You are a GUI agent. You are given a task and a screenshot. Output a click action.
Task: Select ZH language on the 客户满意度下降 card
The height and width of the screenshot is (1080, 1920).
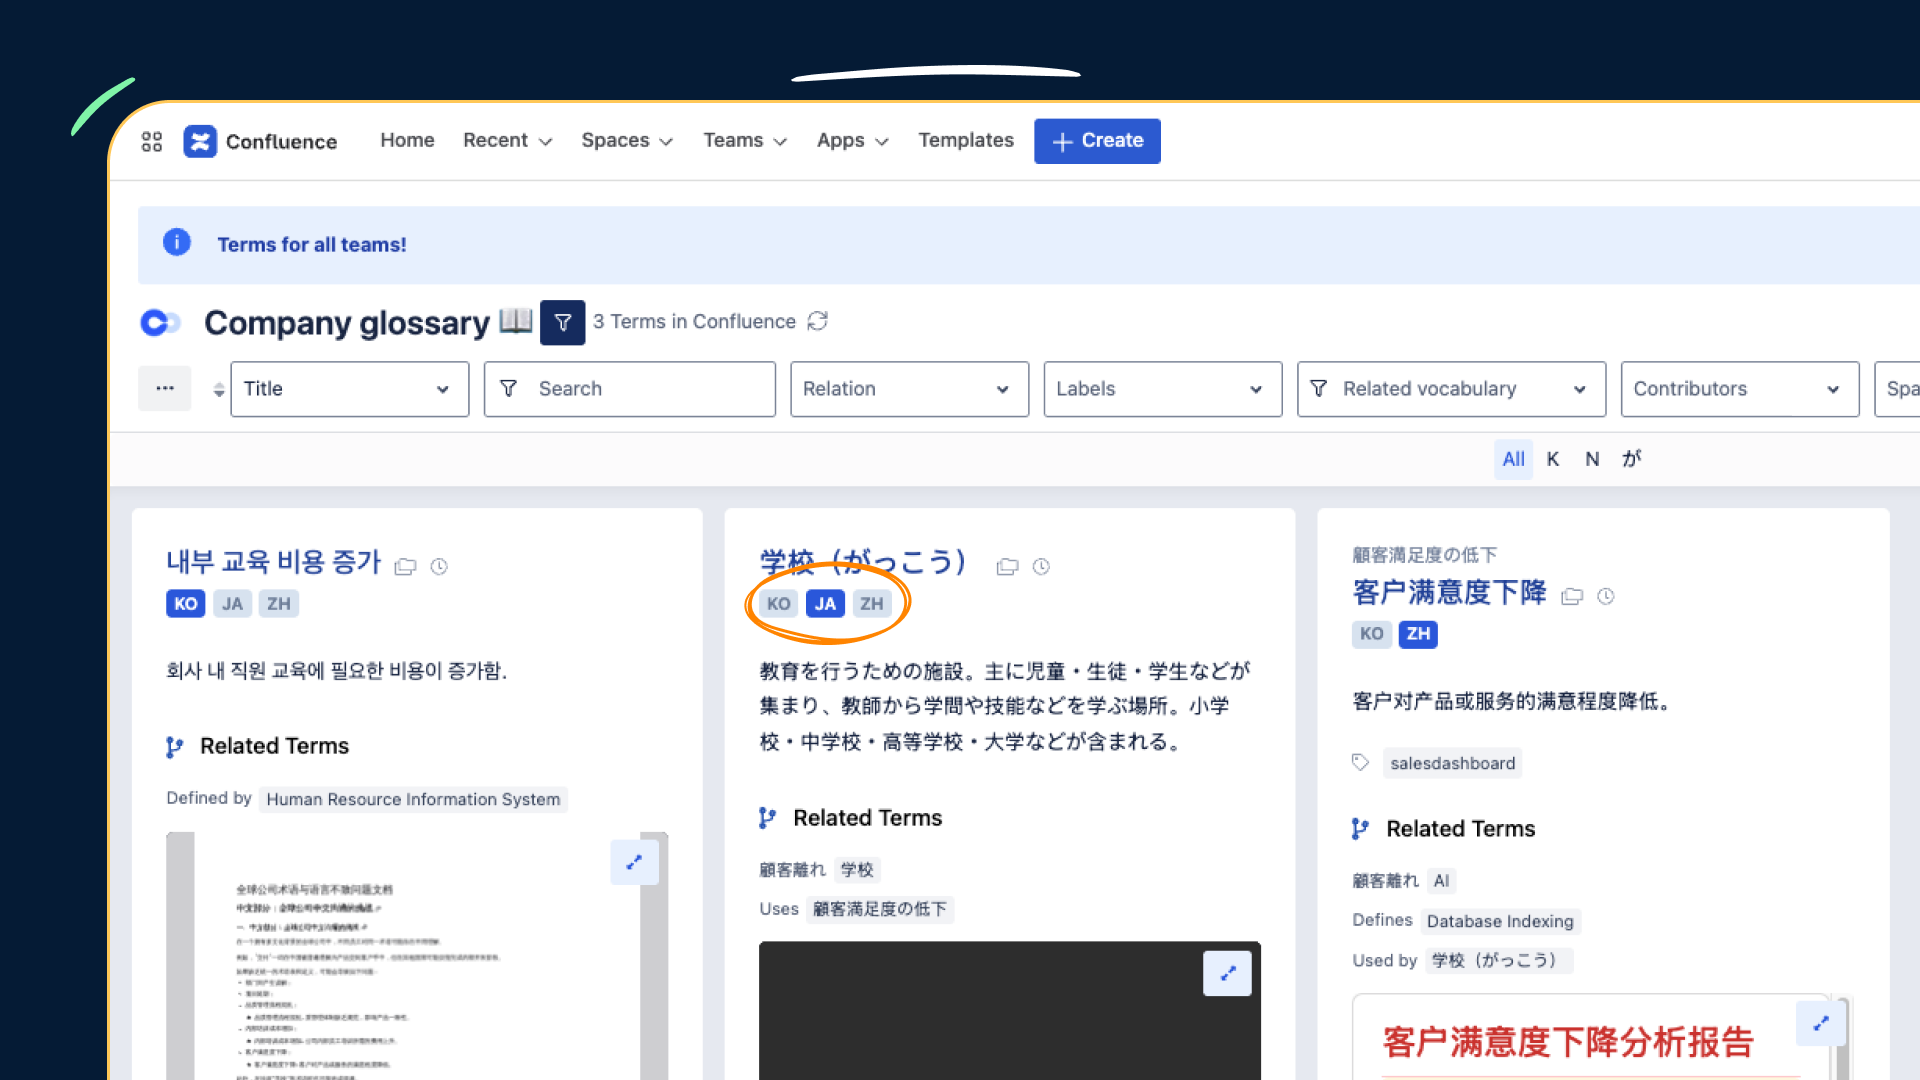point(1417,634)
